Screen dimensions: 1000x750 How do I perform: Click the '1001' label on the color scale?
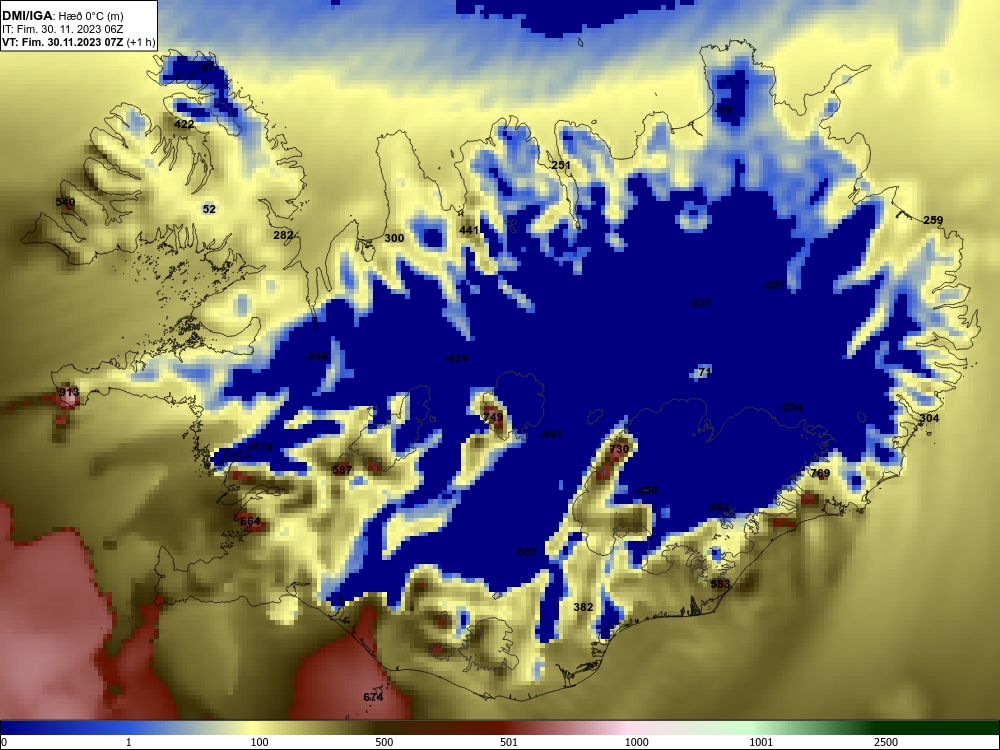(x=761, y=742)
